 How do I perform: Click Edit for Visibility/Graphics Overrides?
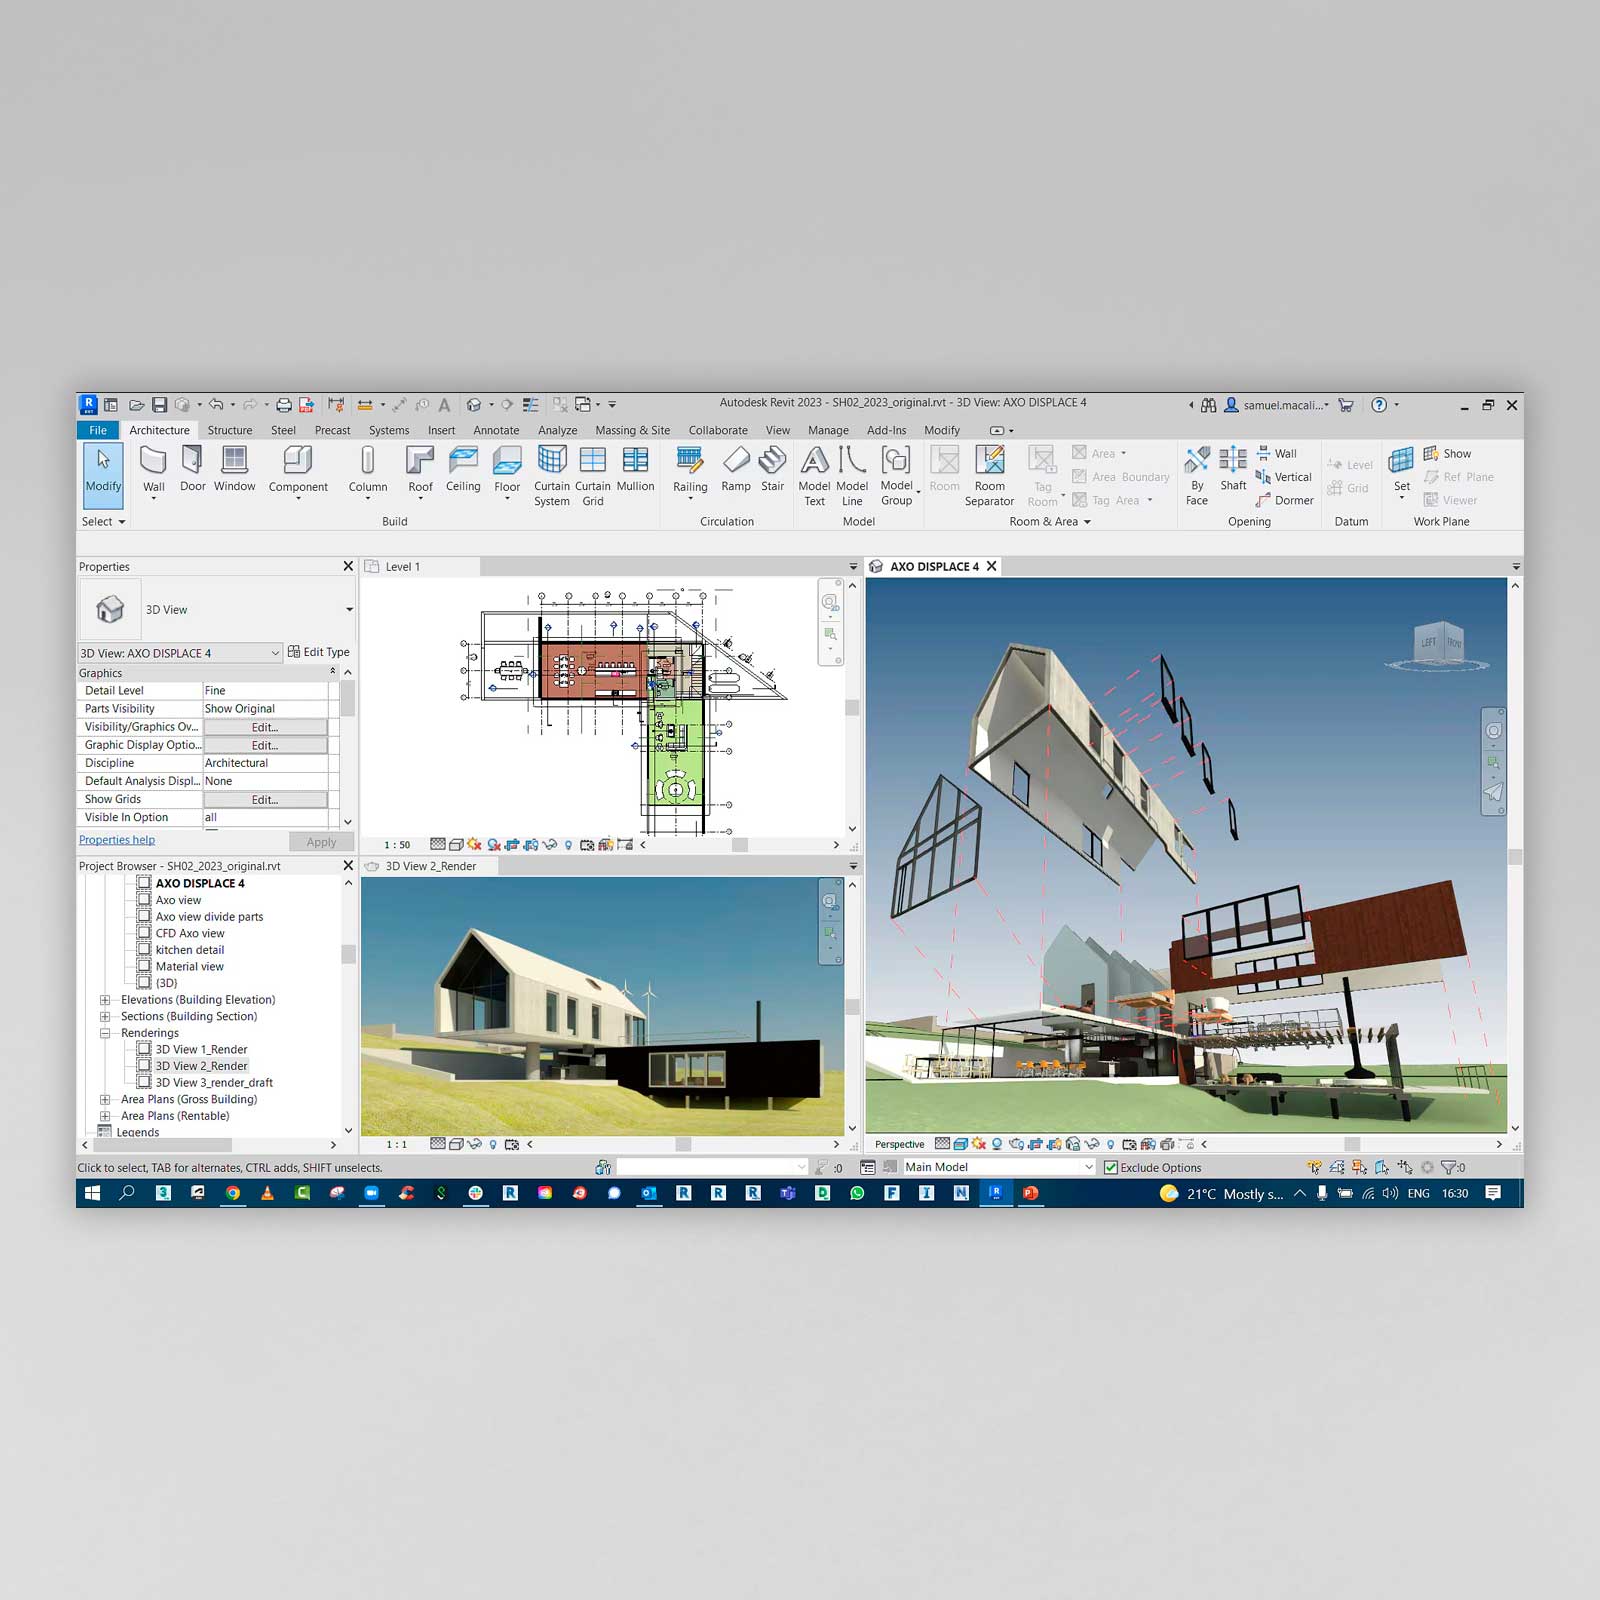click(x=265, y=727)
